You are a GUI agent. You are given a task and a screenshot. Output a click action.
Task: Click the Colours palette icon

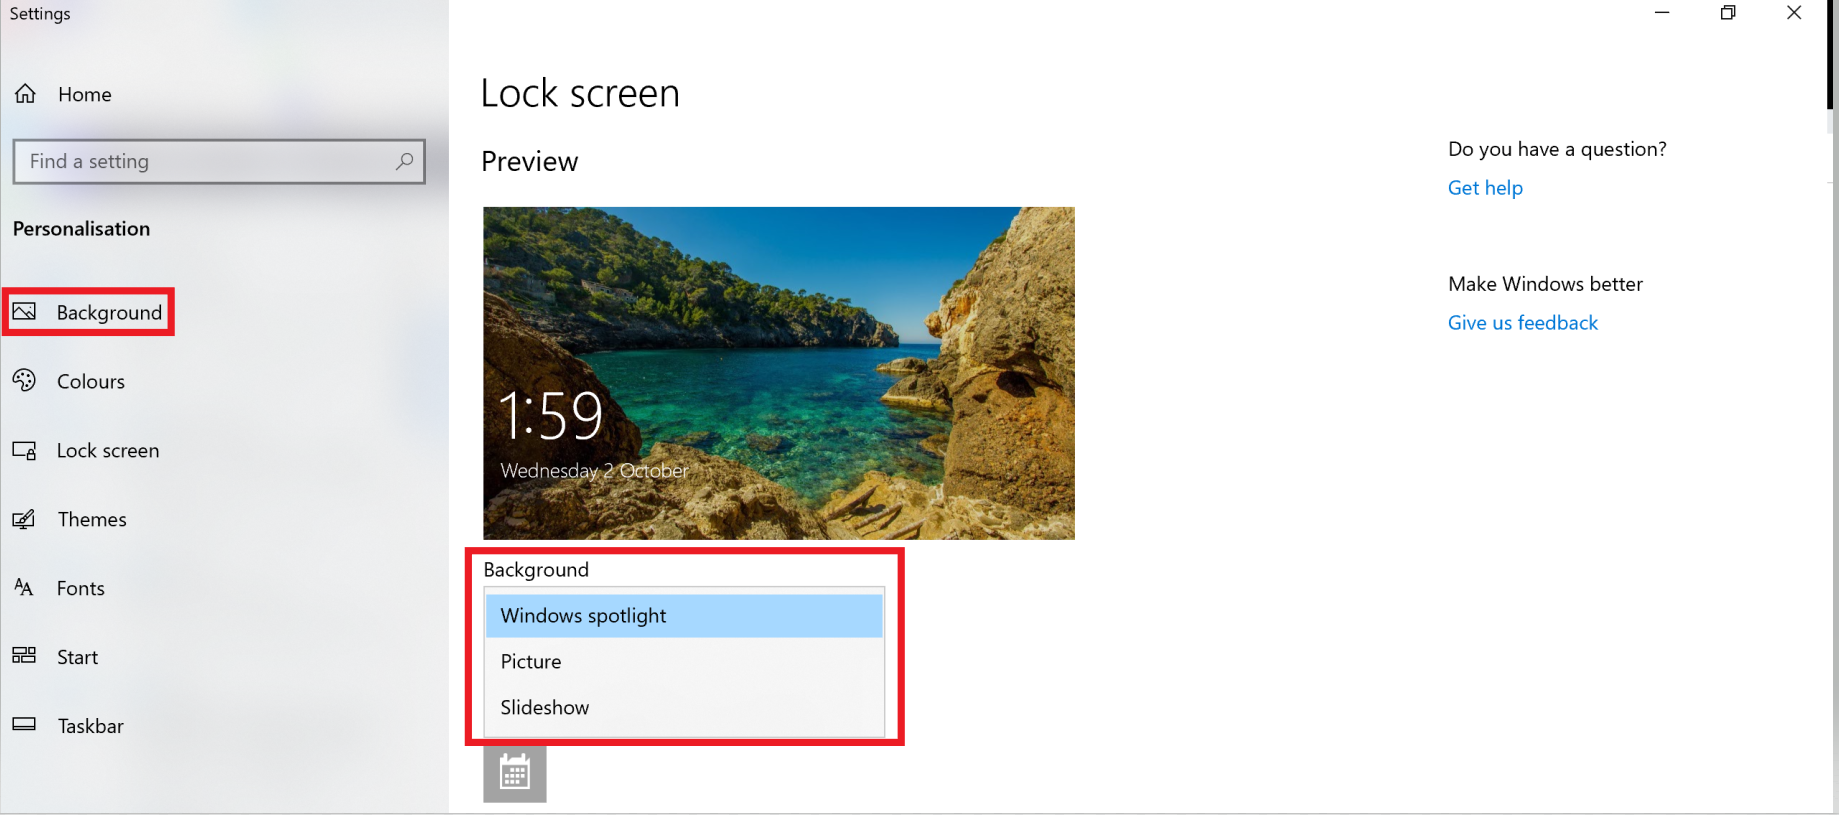click(x=24, y=380)
